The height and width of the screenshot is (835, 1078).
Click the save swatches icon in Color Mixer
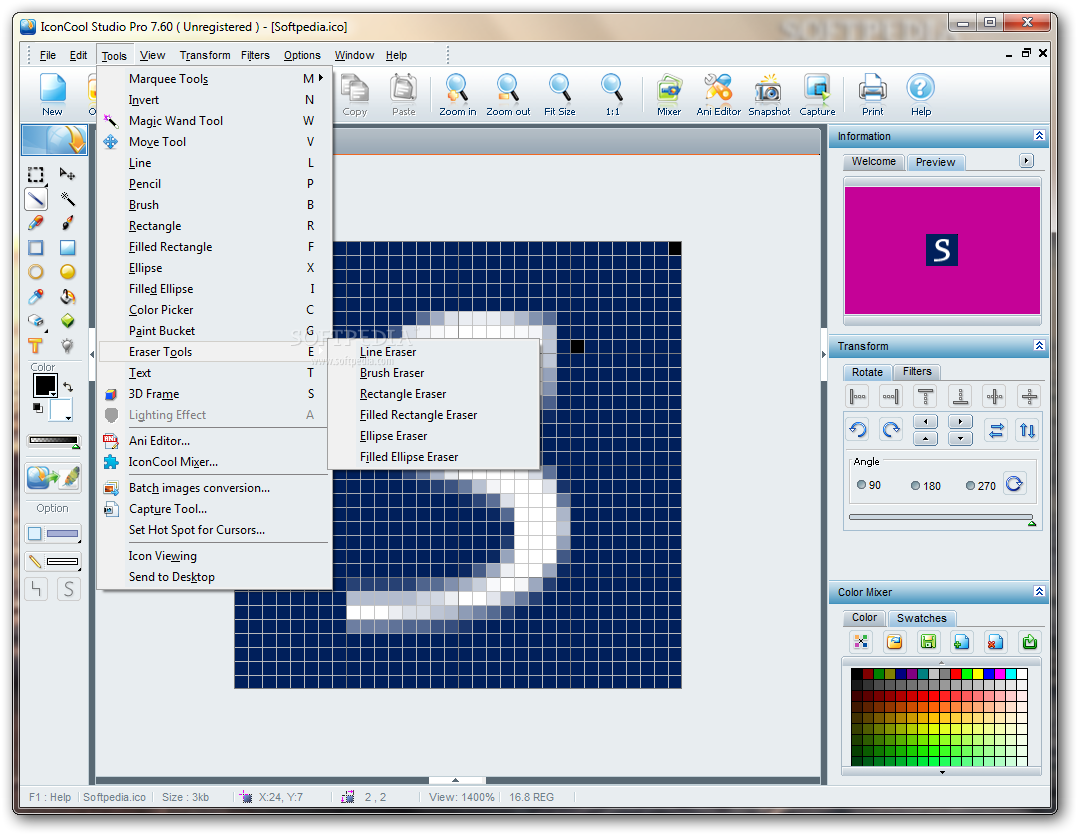pos(928,642)
